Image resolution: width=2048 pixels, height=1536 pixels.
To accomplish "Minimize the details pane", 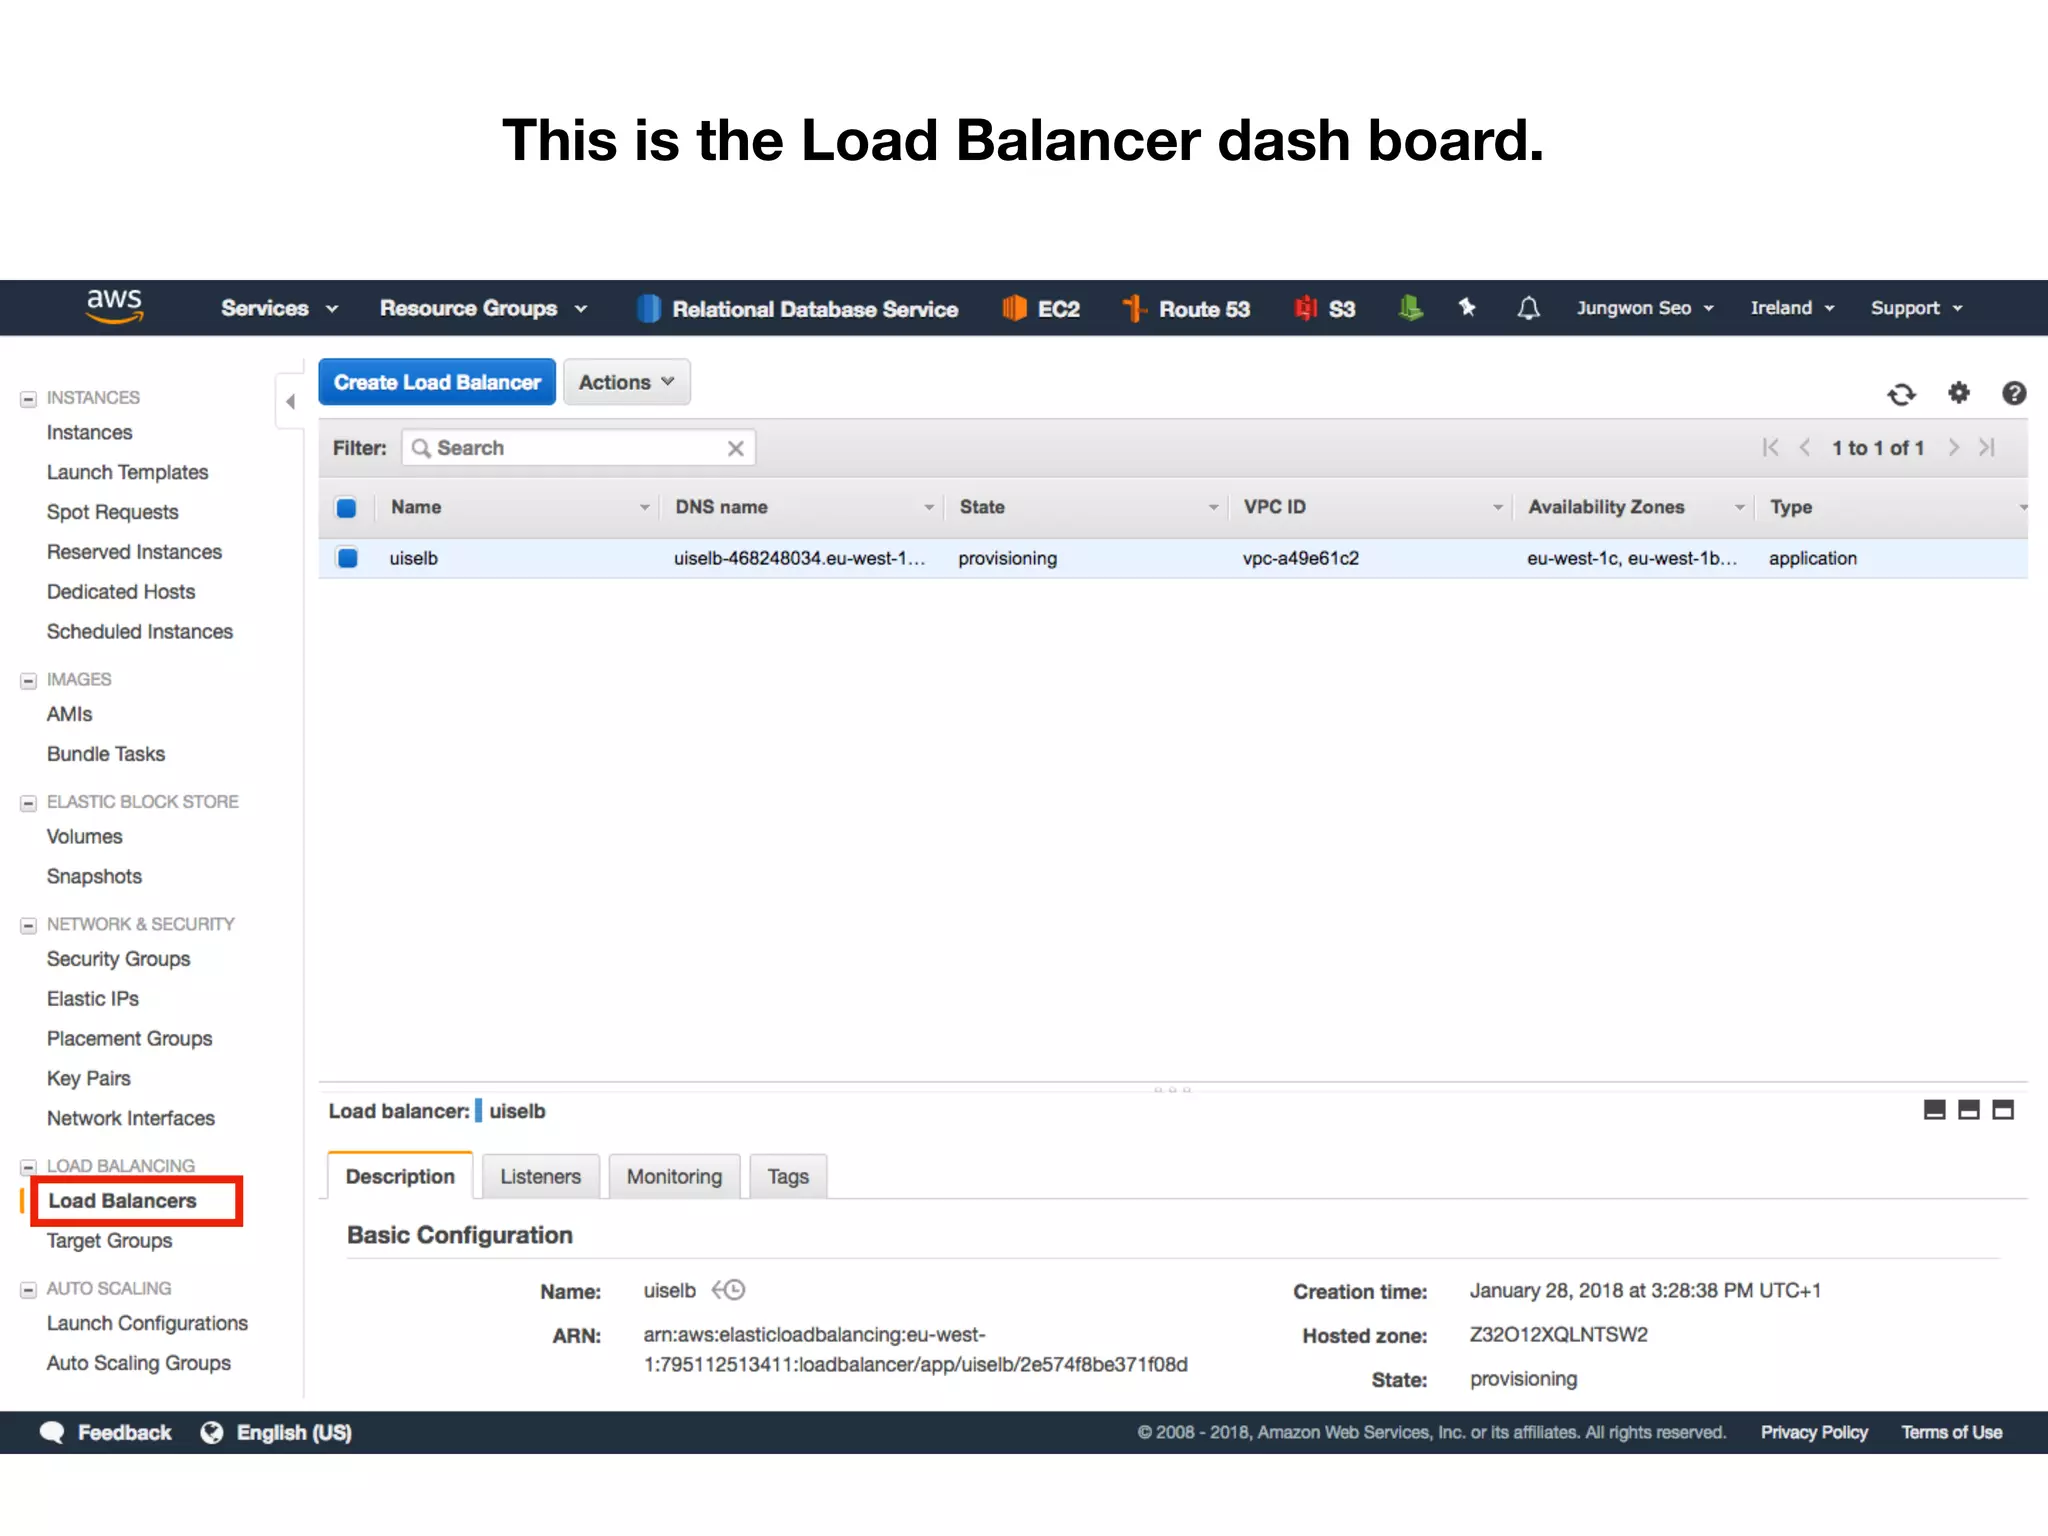I will click(x=1935, y=1110).
